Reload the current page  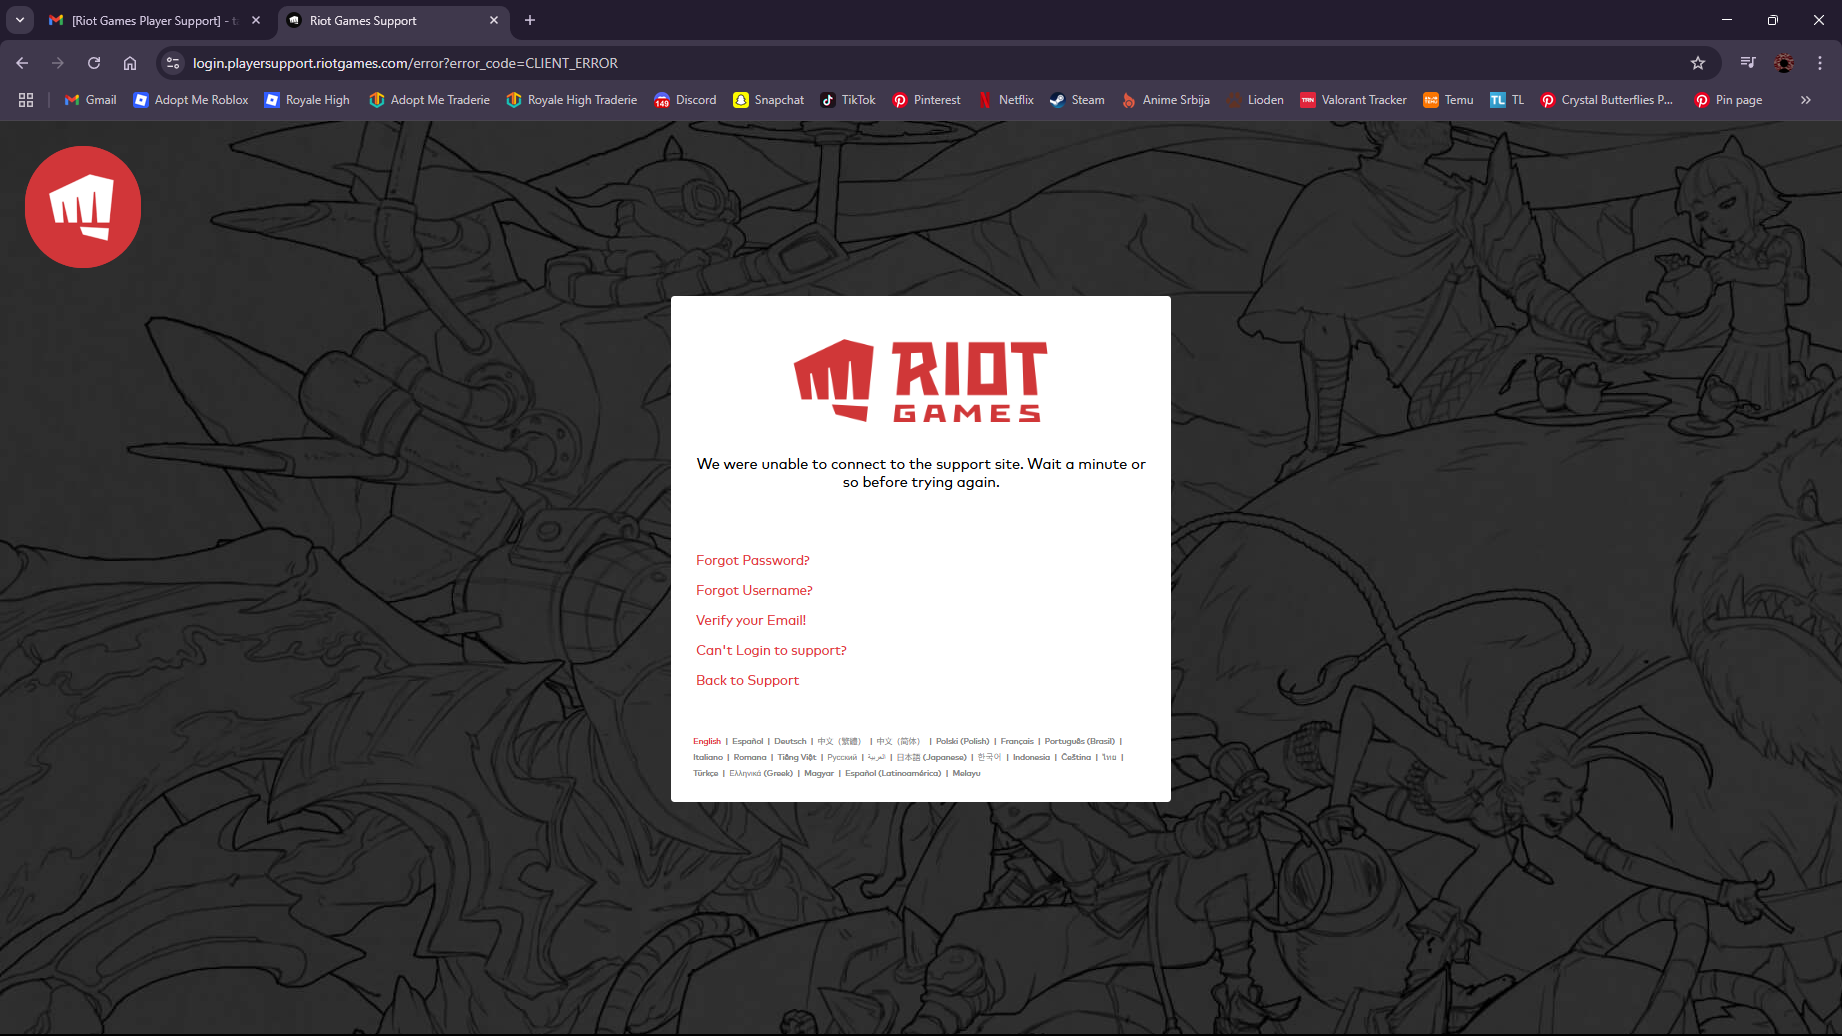point(94,63)
